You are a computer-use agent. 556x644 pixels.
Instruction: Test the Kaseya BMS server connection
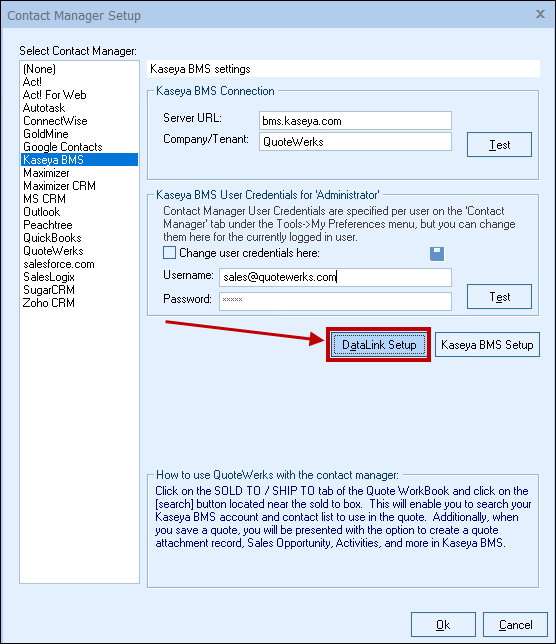tap(499, 145)
